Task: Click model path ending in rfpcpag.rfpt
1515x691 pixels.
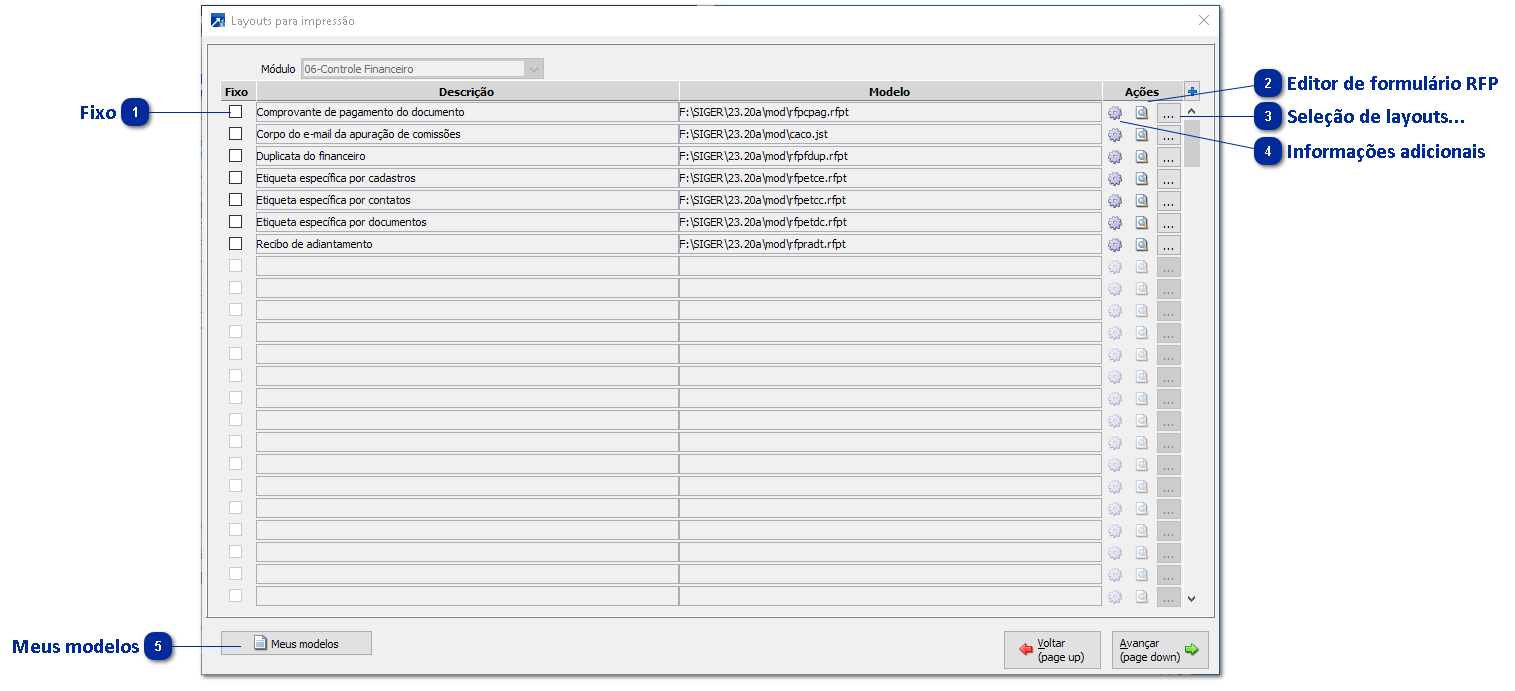Action: (x=890, y=113)
